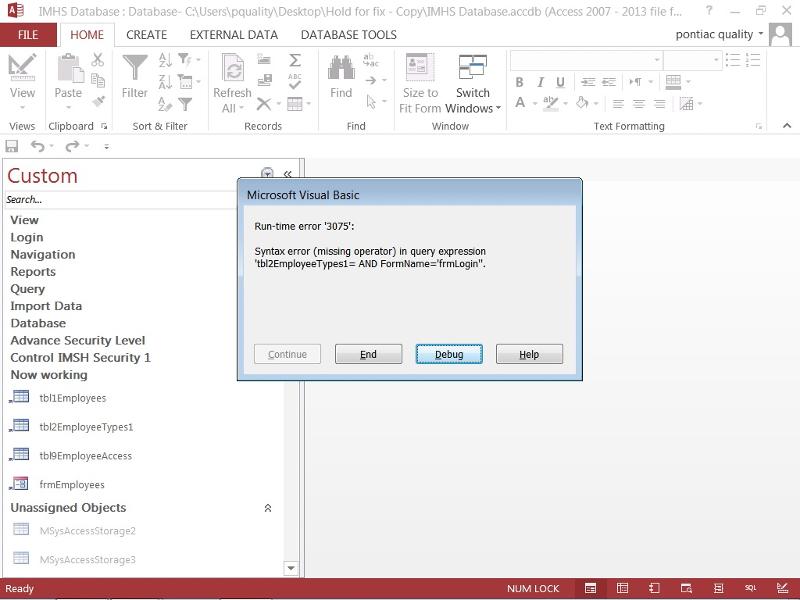Image resolution: width=800 pixels, height=600 pixels.
Task: Click the numbered list icon
Action: tap(753, 60)
